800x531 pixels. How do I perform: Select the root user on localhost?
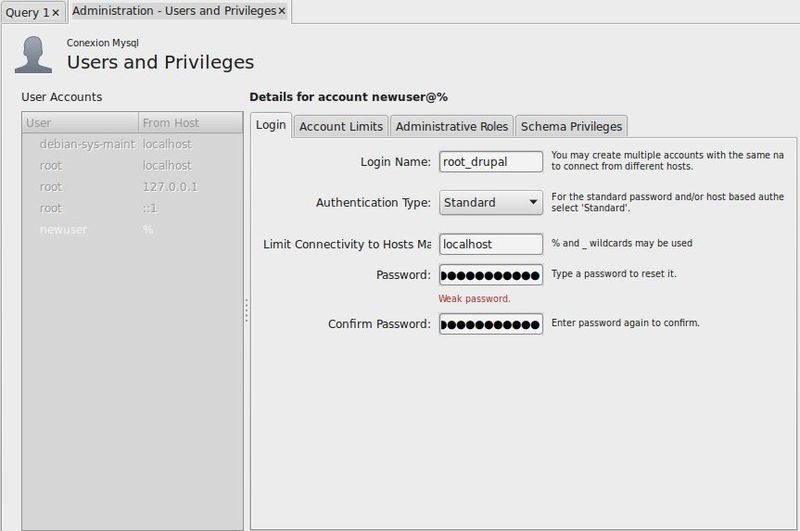pos(133,166)
